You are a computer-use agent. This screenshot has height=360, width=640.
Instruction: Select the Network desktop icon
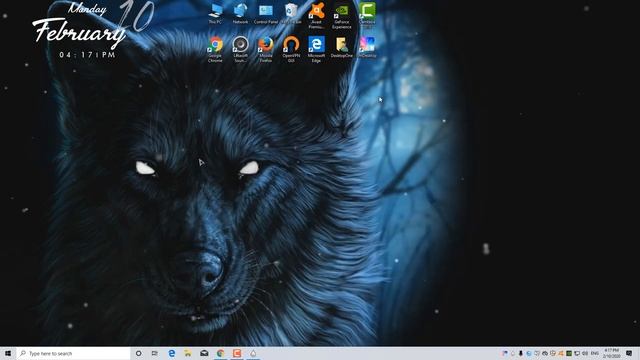point(240,13)
